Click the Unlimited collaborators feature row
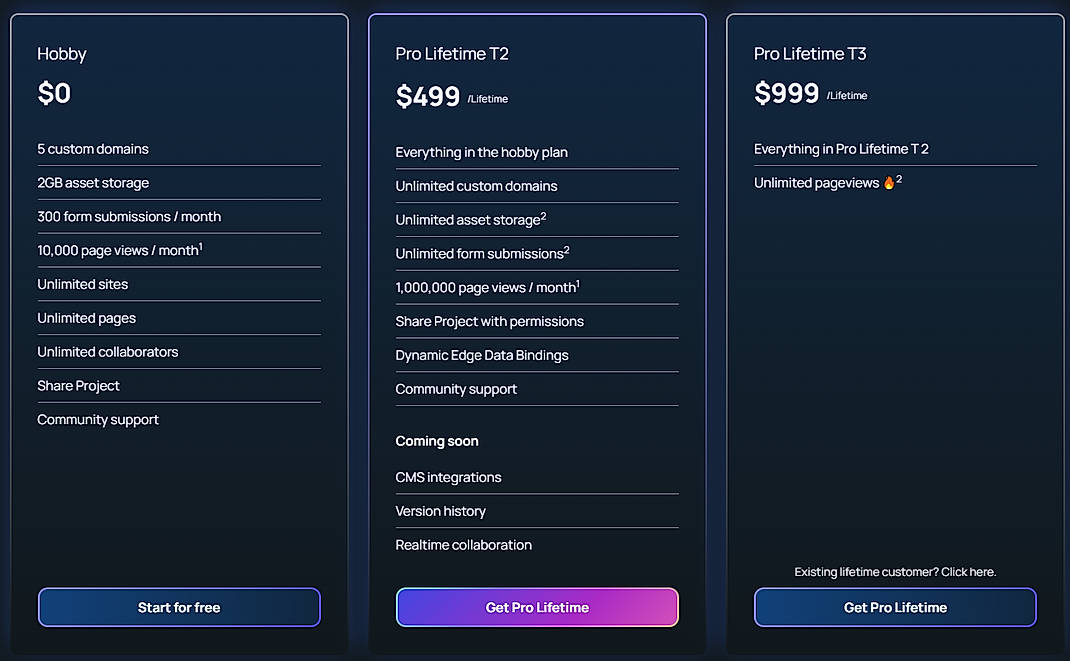 click(x=107, y=351)
